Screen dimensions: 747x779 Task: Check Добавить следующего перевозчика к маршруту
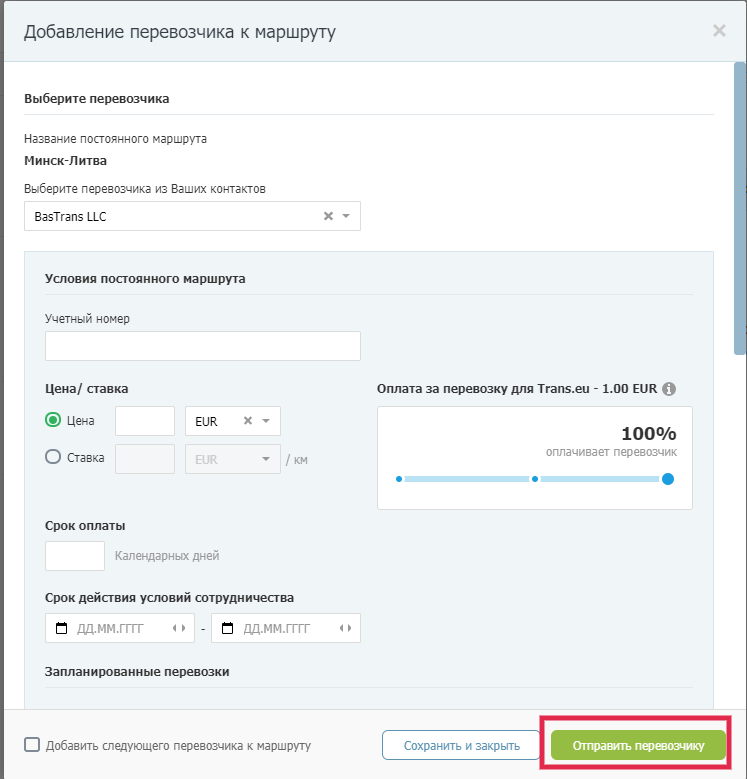32,745
